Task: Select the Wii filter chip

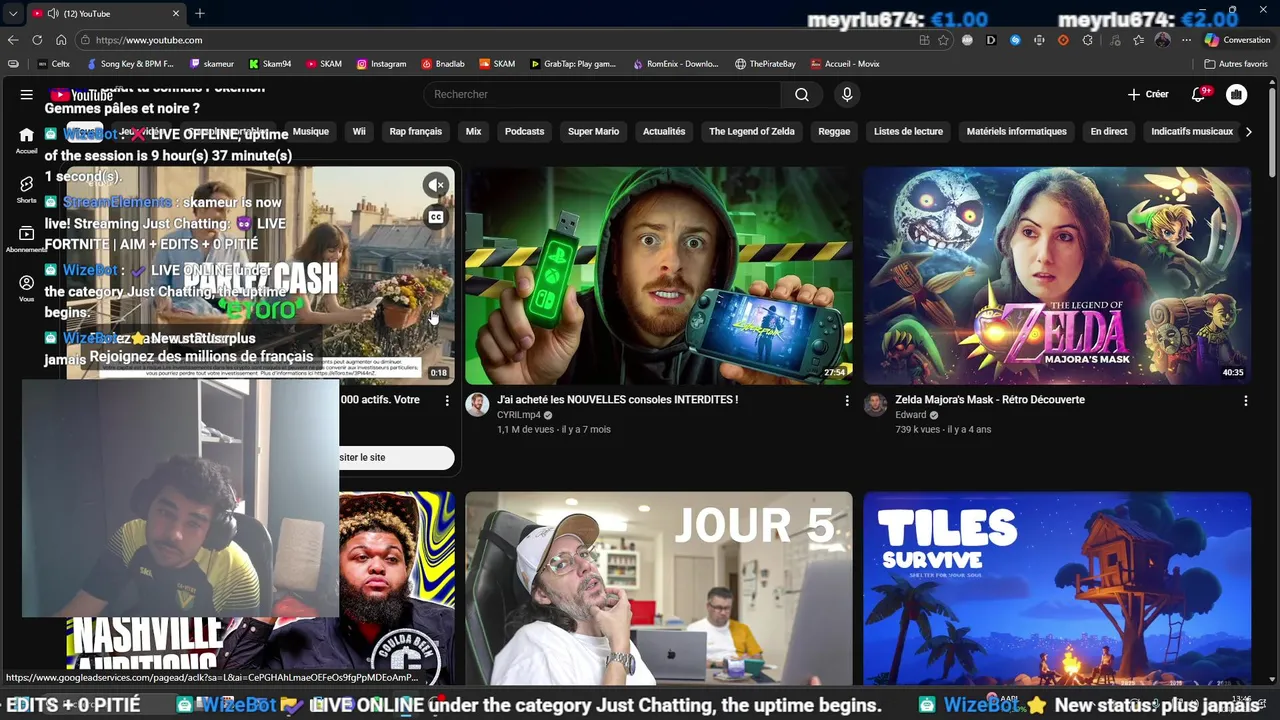Action: pyautogui.click(x=359, y=131)
